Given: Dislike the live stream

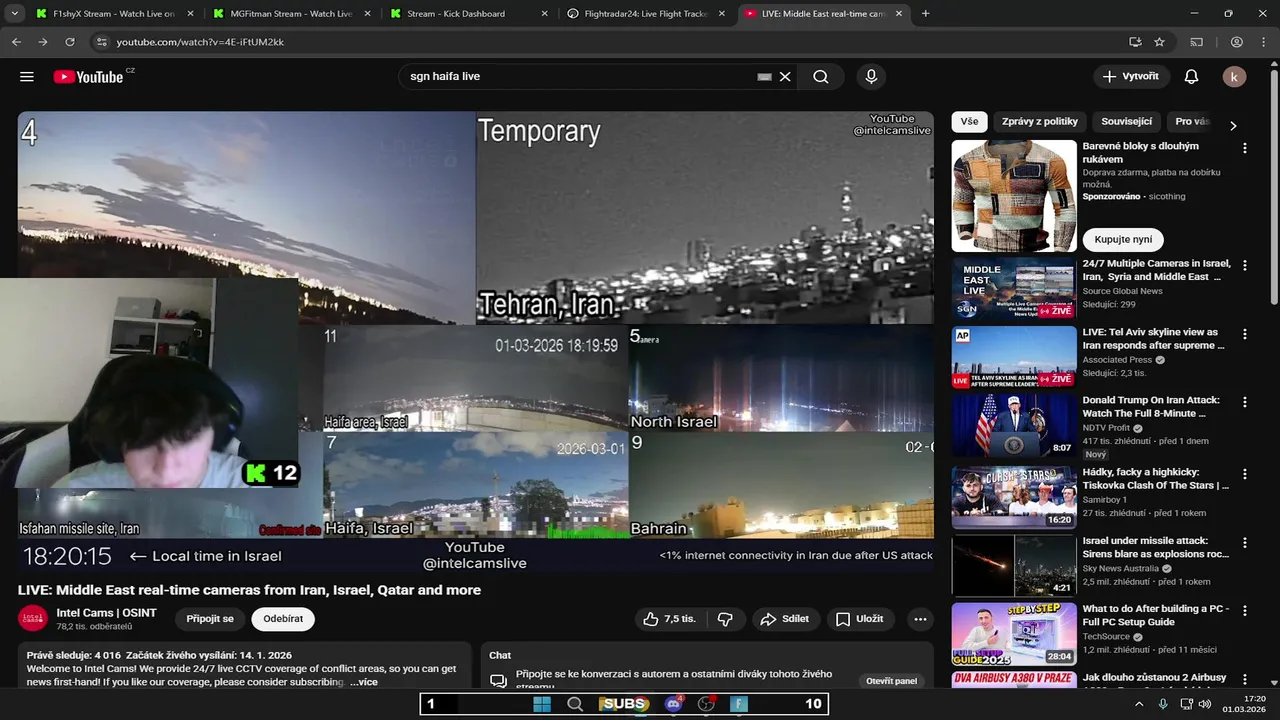Looking at the screenshot, I should [x=725, y=619].
